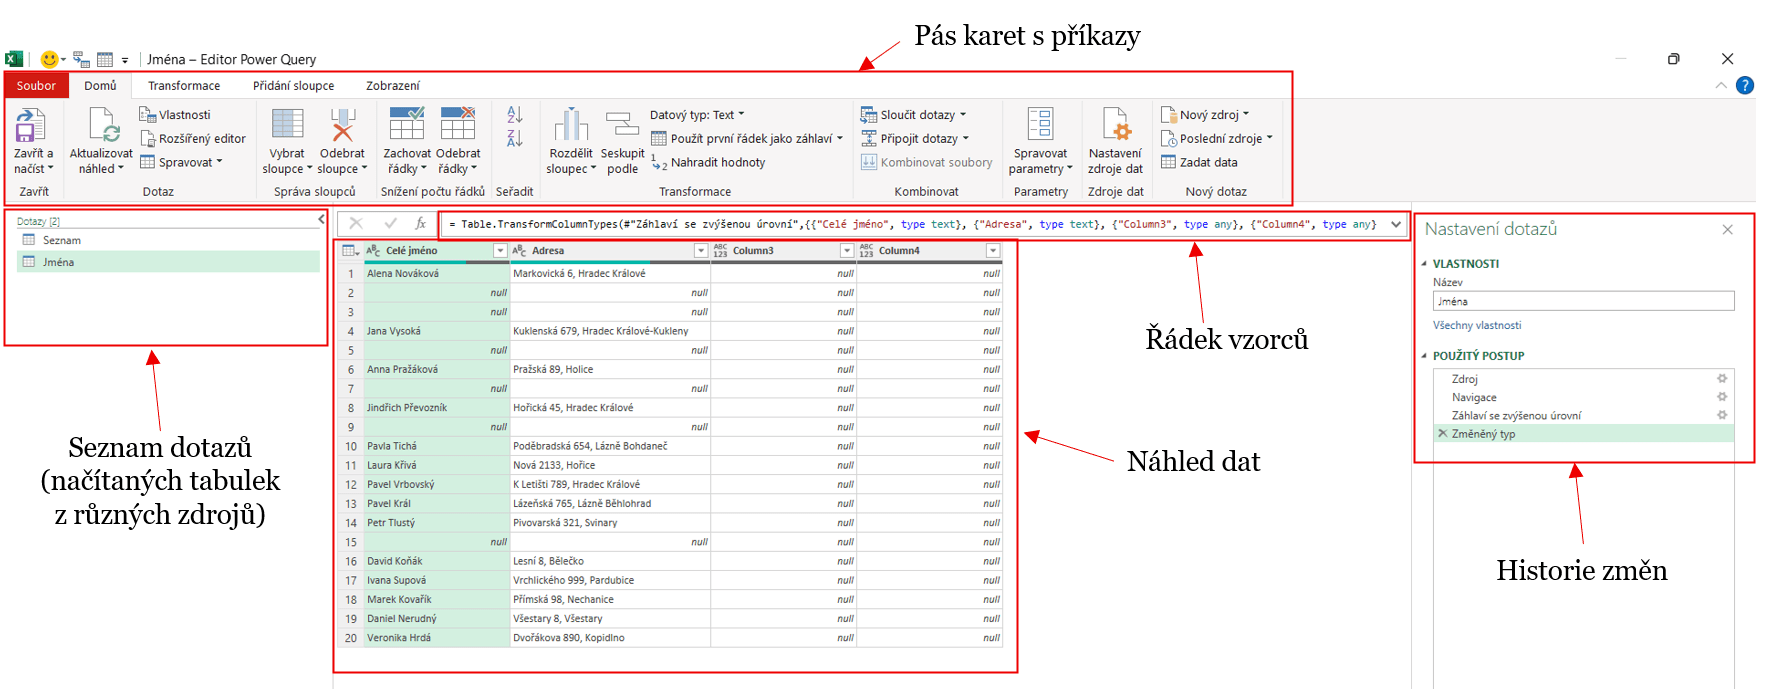Open the Adresa column filter dropdown
Viewport: 1774px width, 689px height.
pos(701,251)
